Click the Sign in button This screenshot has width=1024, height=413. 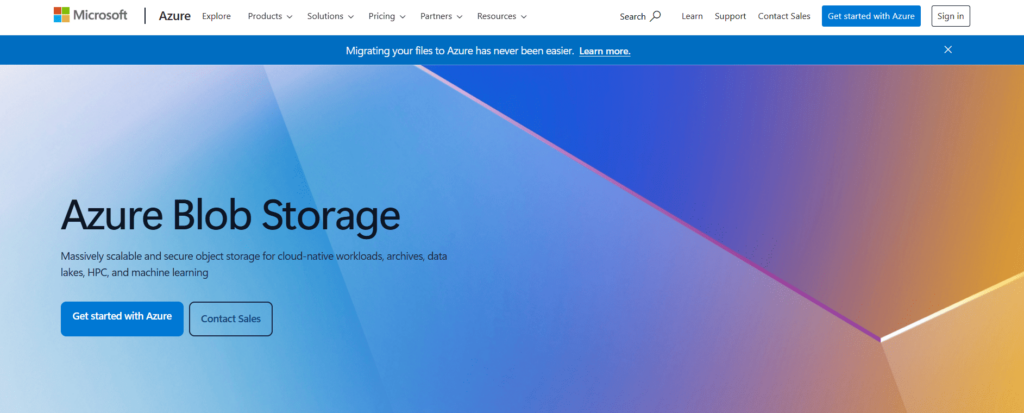[950, 16]
